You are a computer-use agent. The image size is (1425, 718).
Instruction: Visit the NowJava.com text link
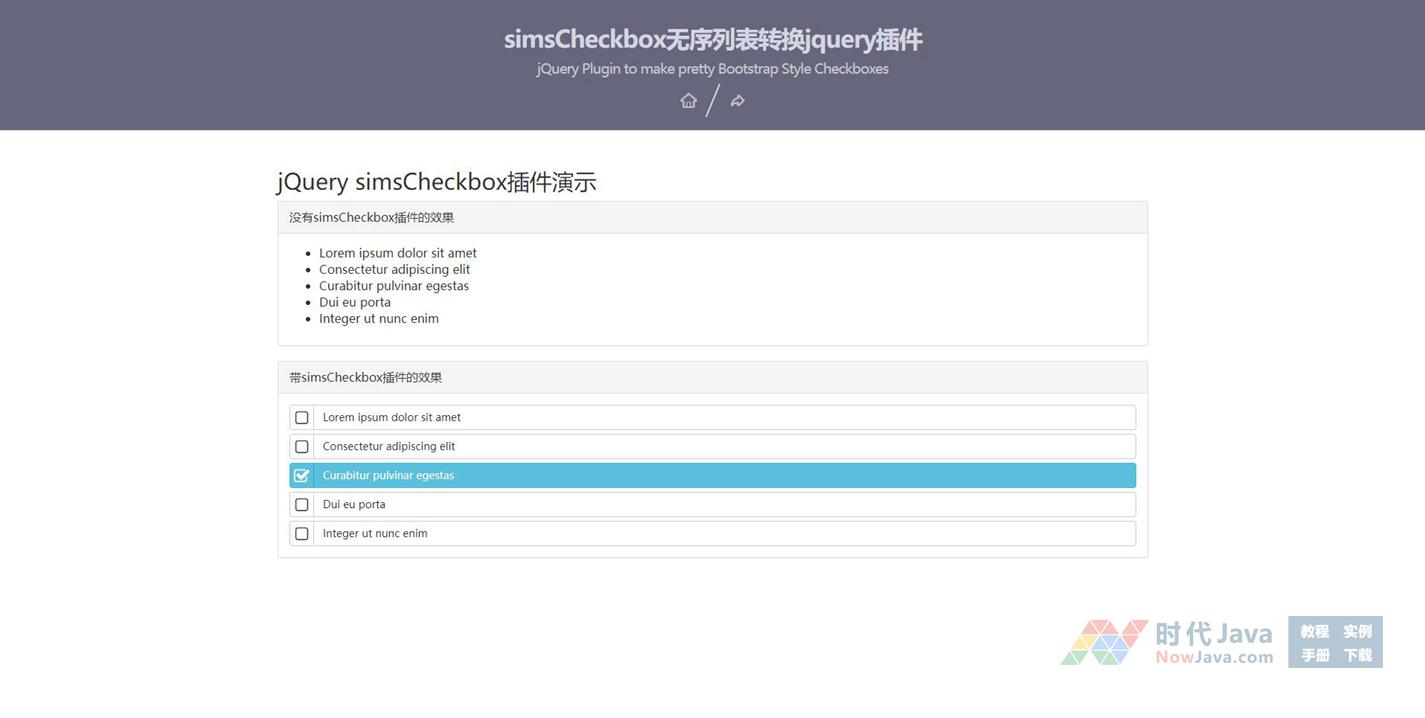1214,657
